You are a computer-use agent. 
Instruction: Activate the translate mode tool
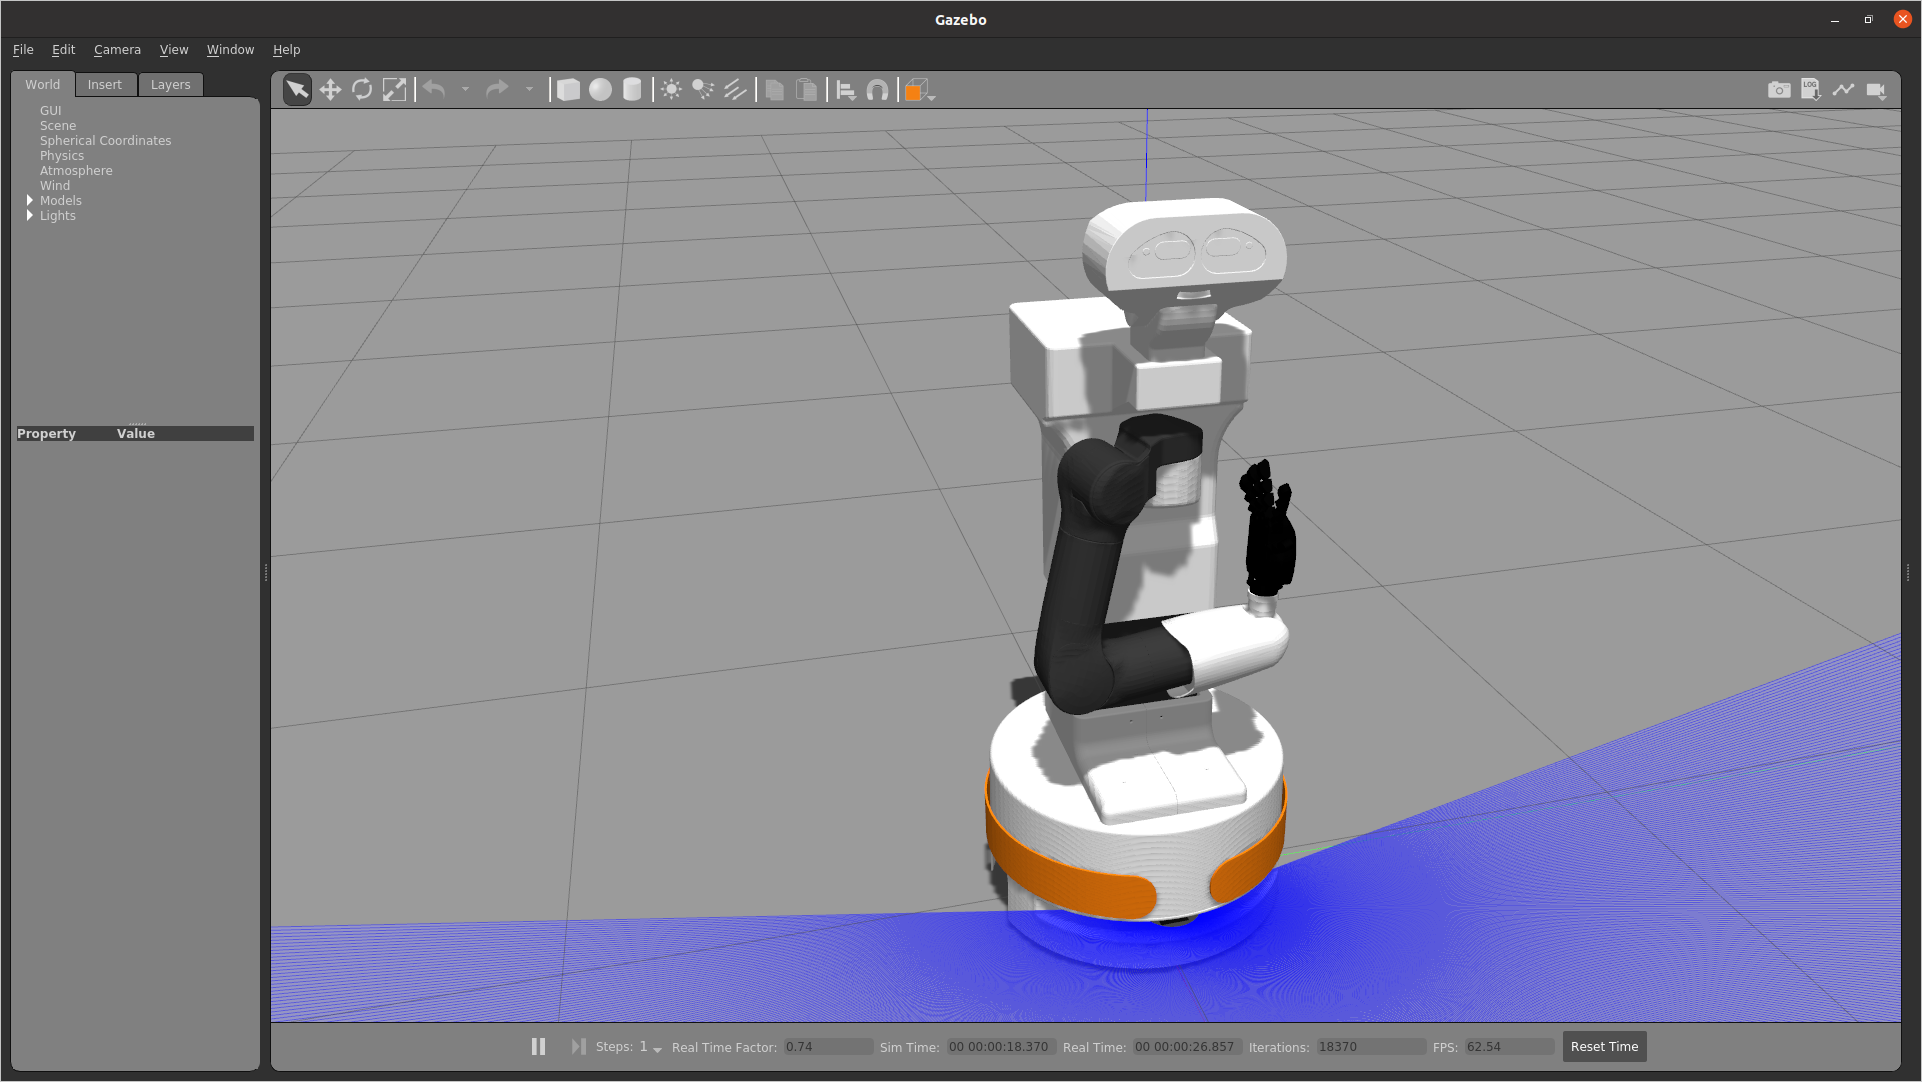[330, 90]
